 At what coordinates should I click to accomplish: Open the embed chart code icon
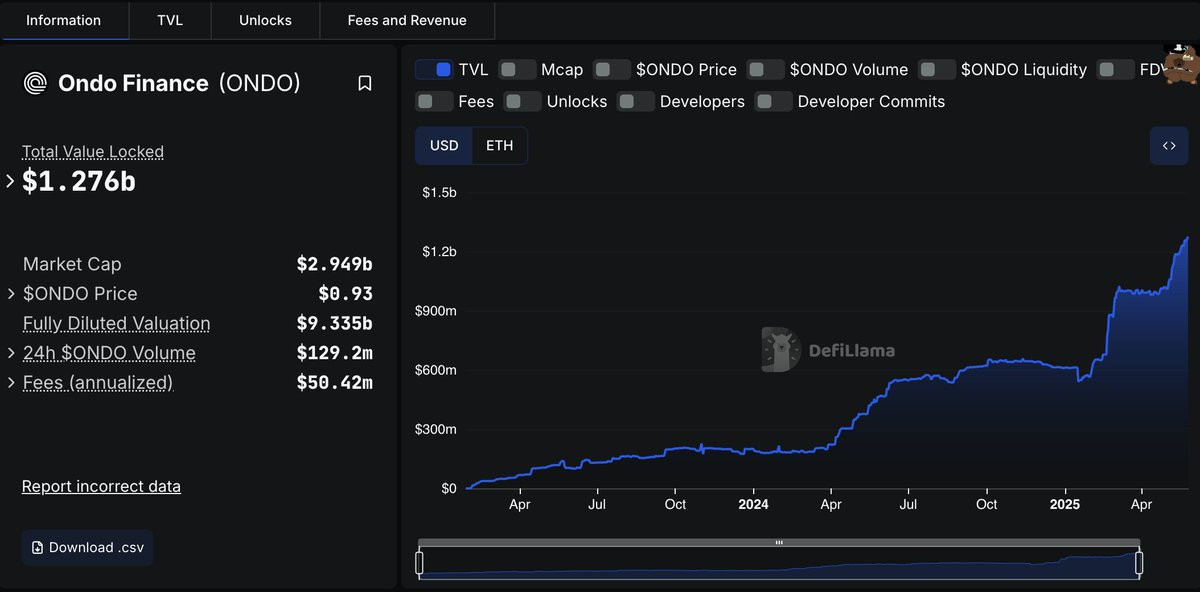click(1169, 146)
